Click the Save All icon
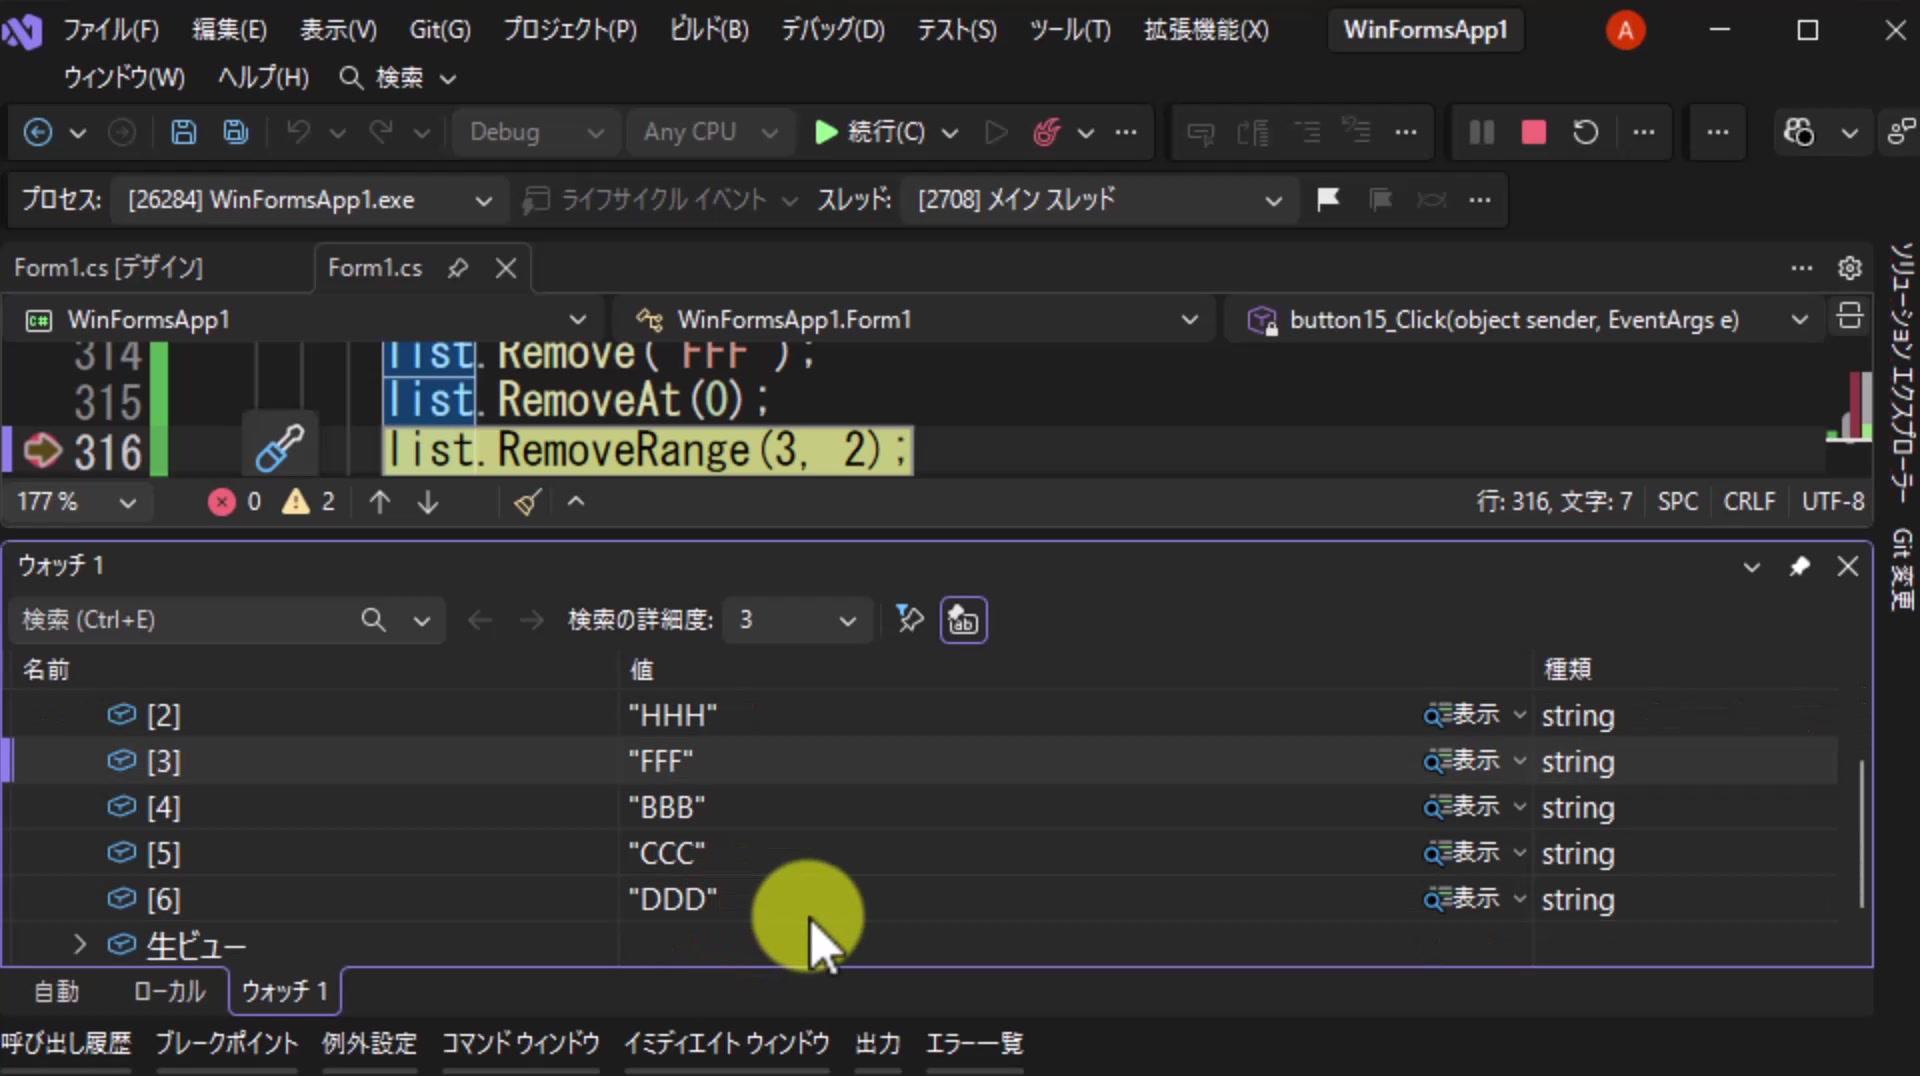The width and height of the screenshot is (1920, 1076). pyautogui.click(x=236, y=132)
